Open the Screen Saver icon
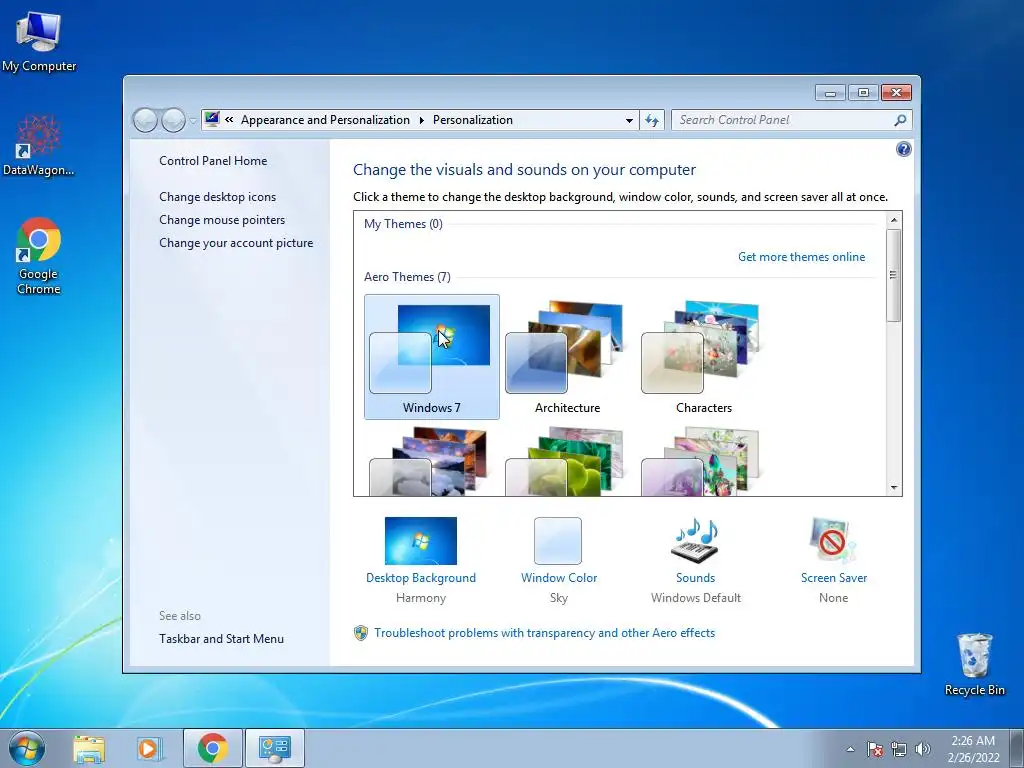Image resolution: width=1024 pixels, height=768 pixels. (833, 541)
